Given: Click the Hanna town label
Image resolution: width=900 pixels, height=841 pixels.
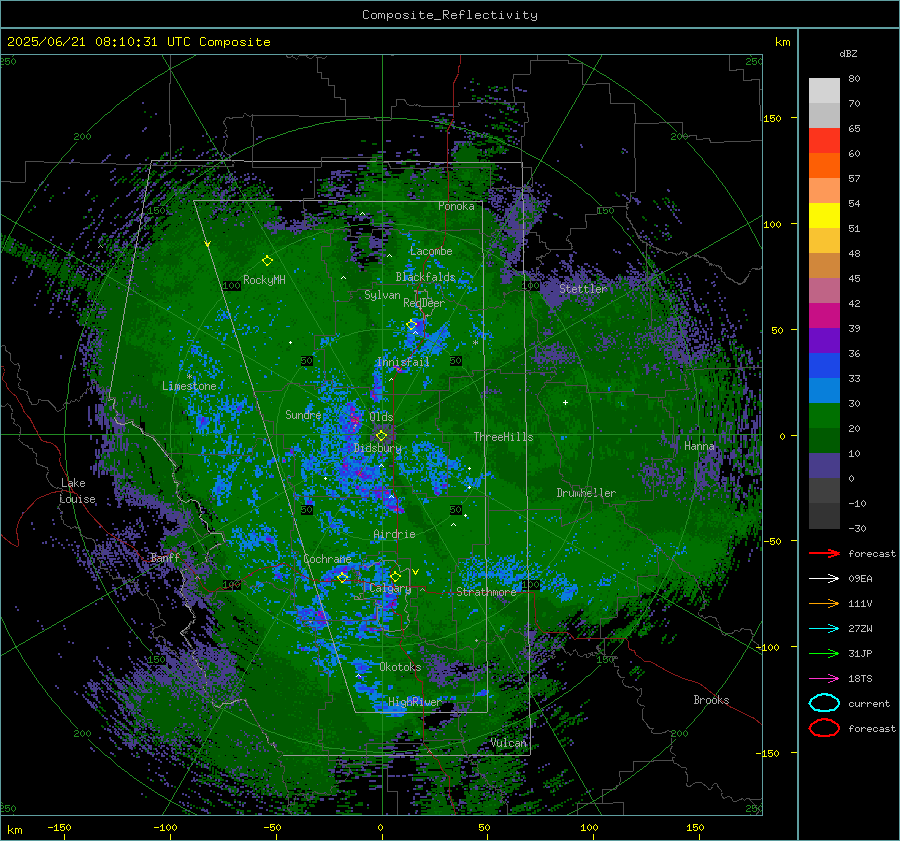Looking at the screenshot, I should coord(699,446).
